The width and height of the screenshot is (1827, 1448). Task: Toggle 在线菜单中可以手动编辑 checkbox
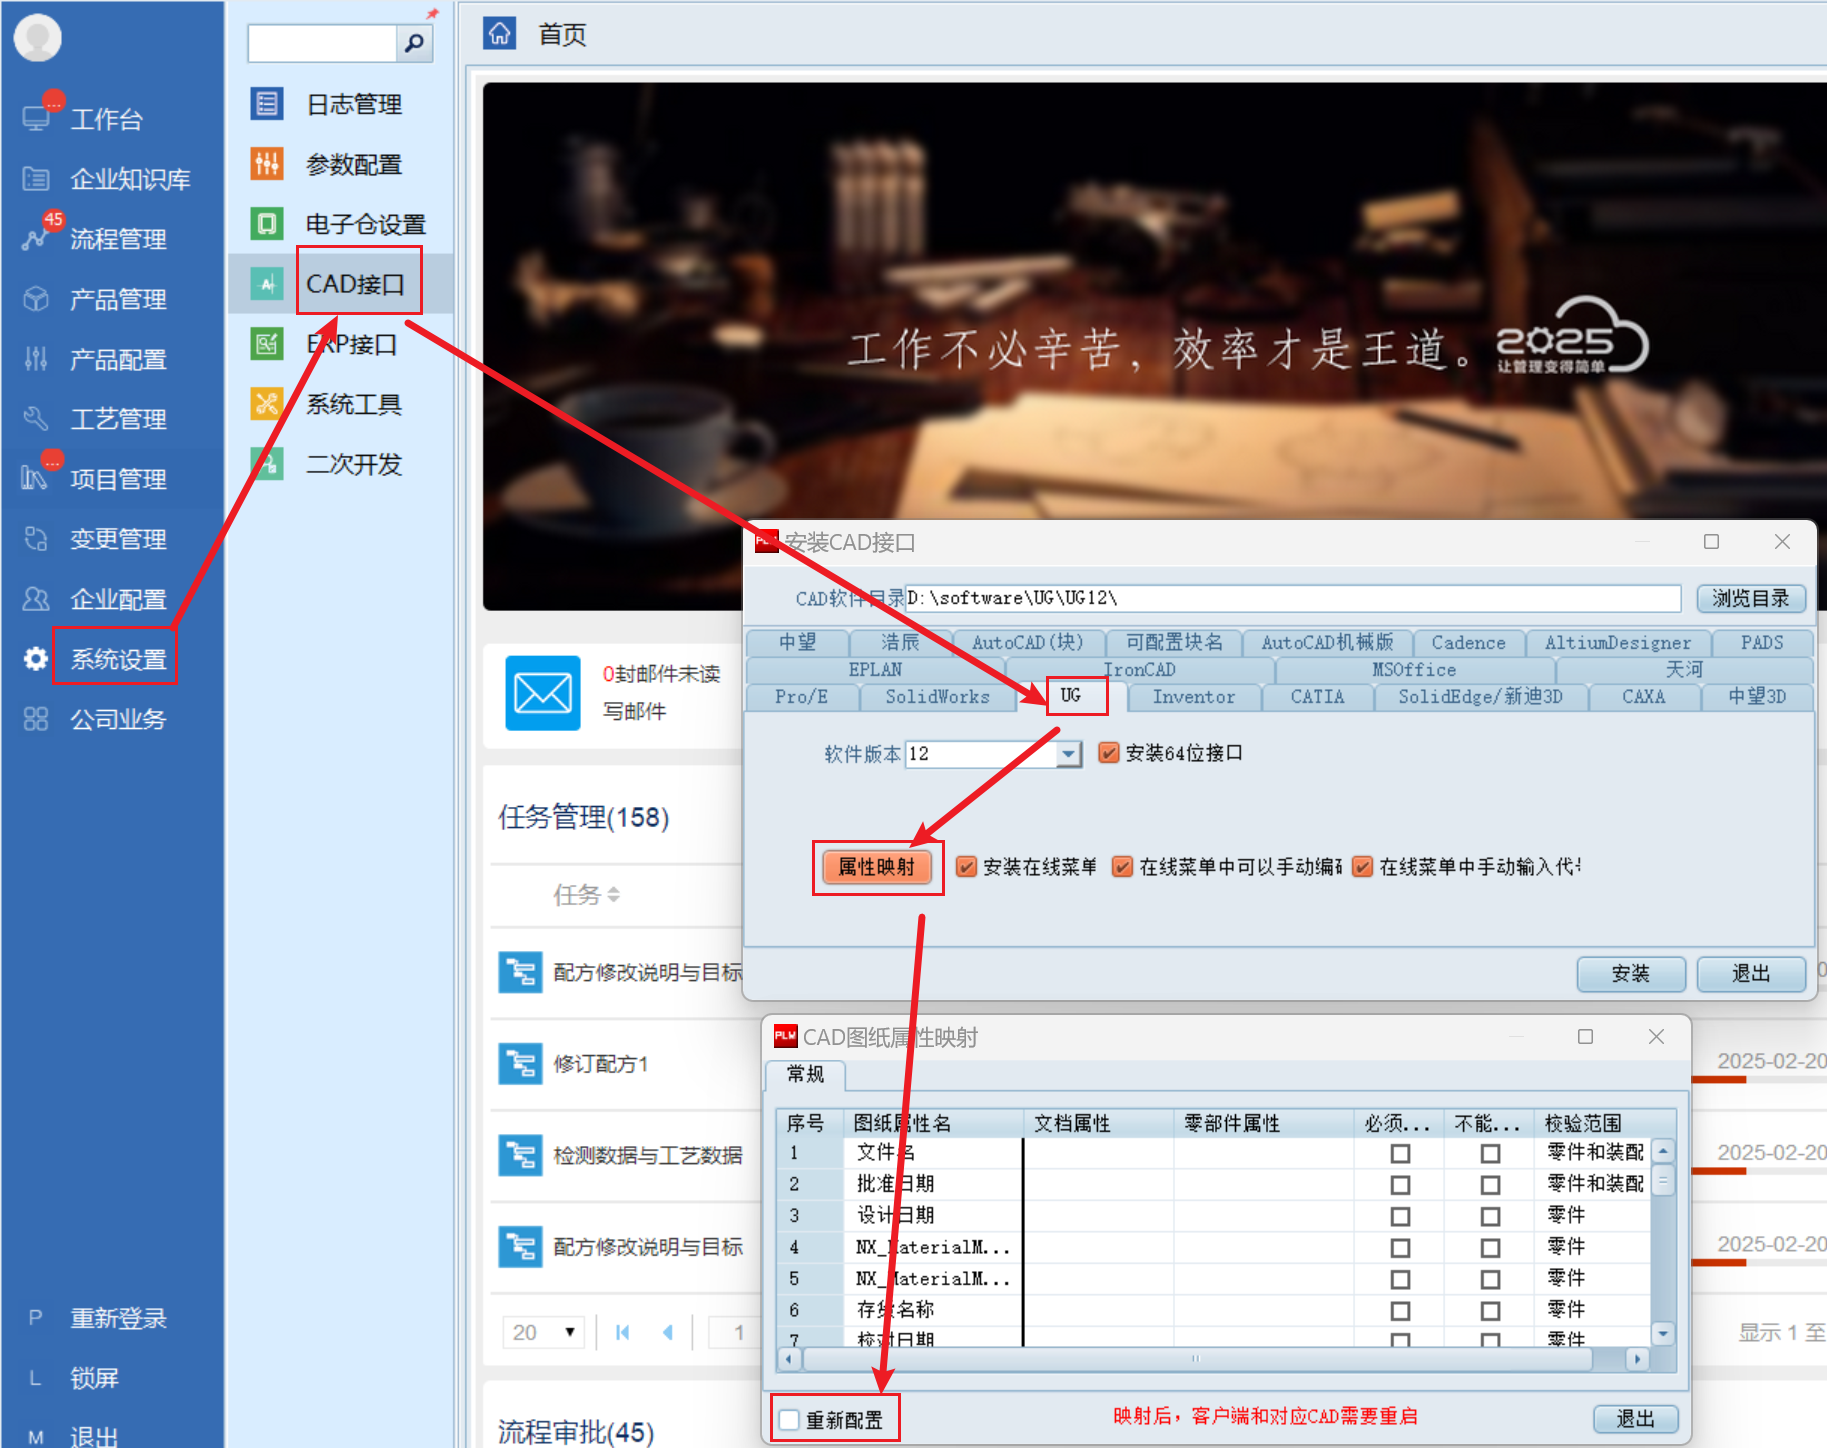1123,867
